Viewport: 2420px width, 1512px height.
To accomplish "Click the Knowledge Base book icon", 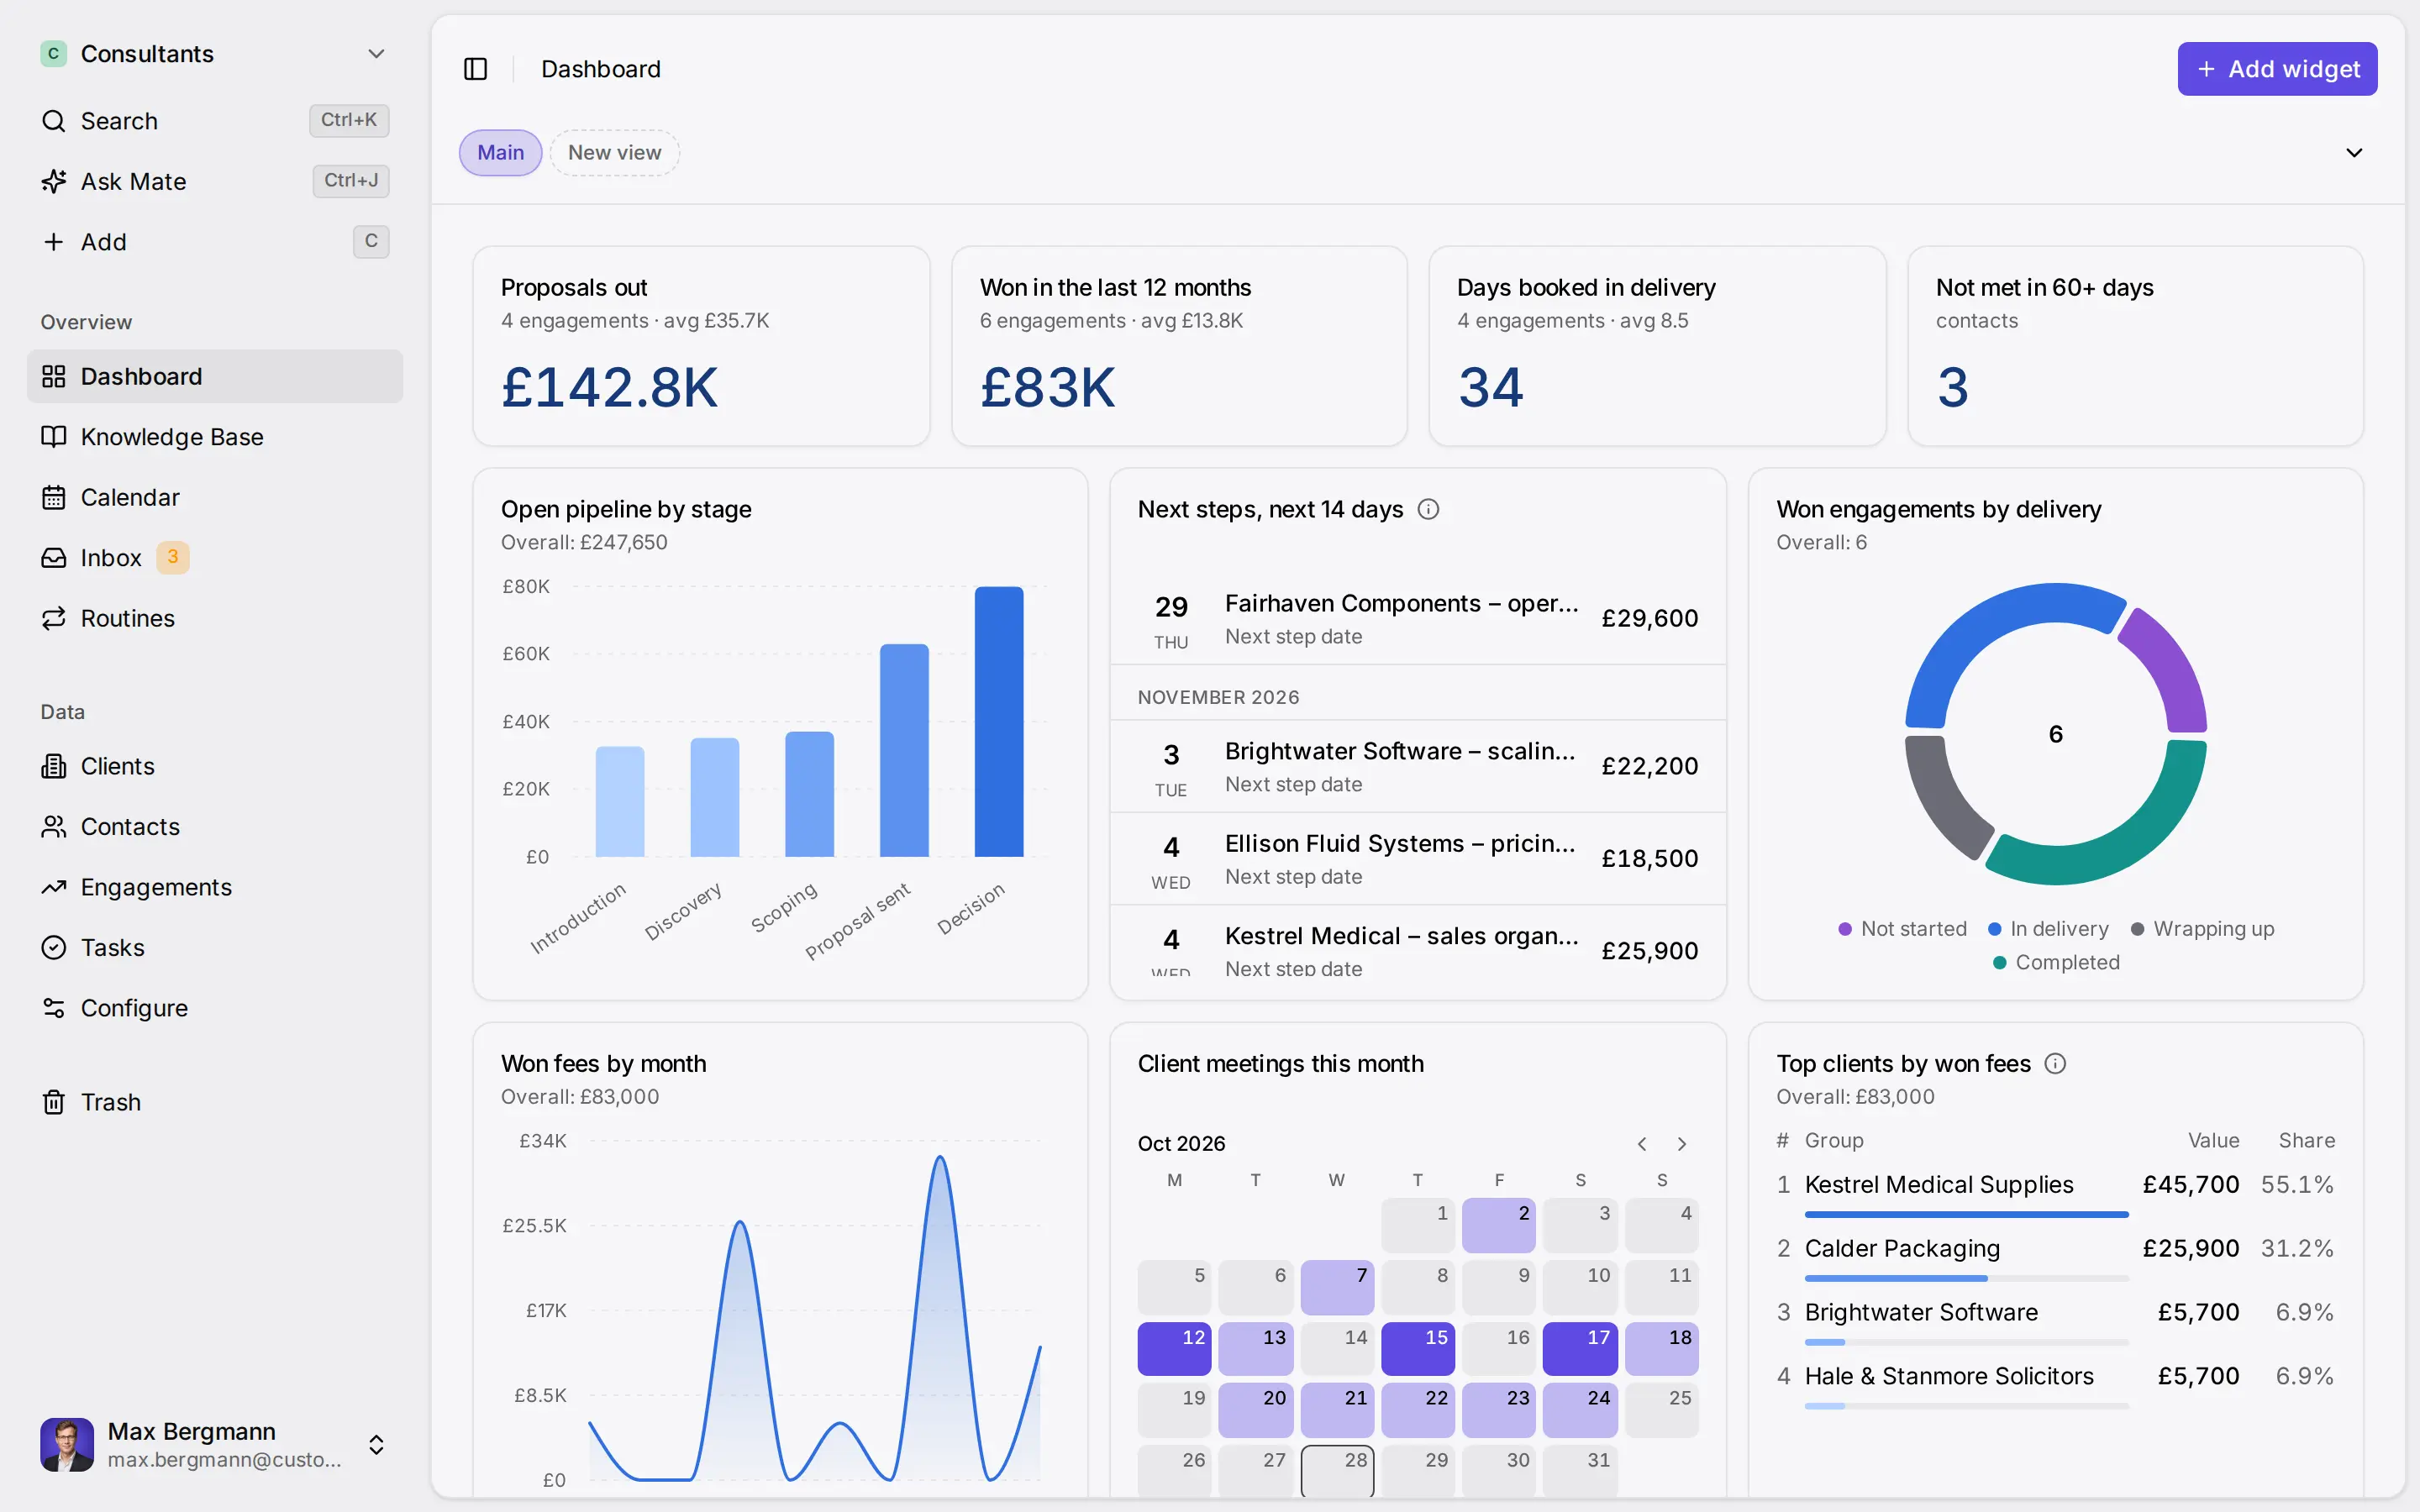I will [53, 437].
